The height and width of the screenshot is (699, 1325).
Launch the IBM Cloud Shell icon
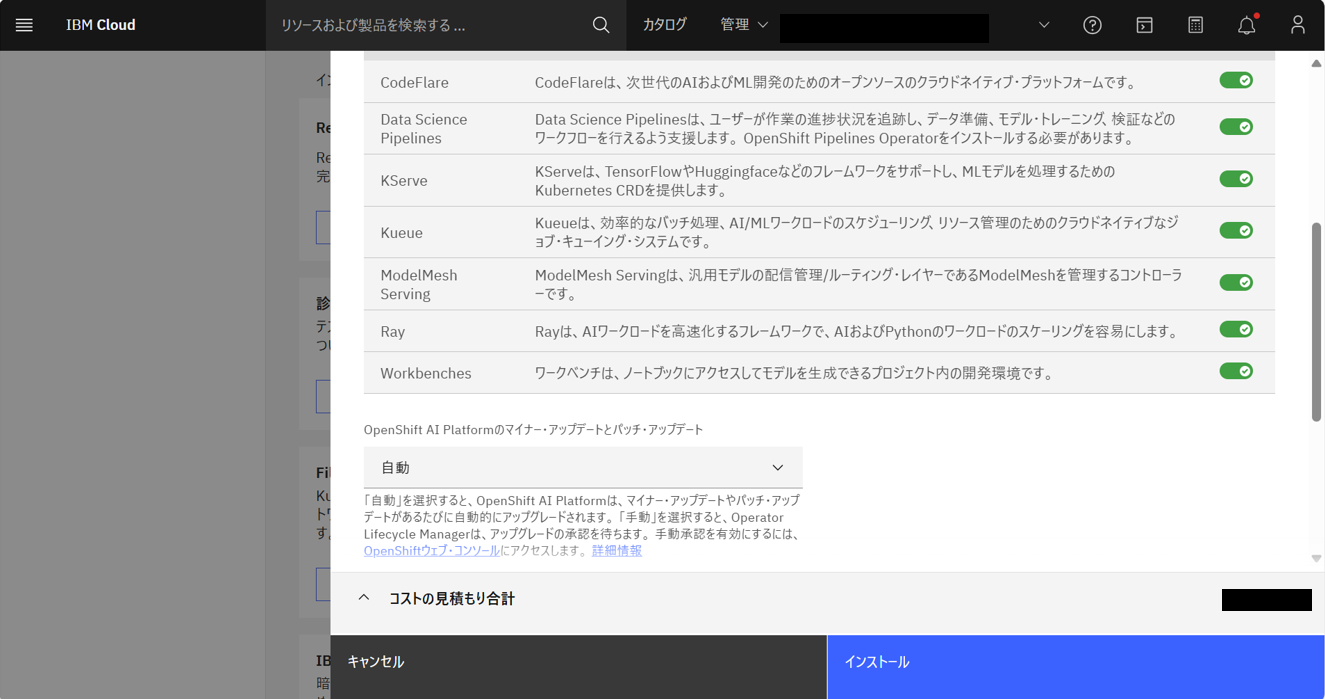pyautogui.click(x=1144, y=25)
